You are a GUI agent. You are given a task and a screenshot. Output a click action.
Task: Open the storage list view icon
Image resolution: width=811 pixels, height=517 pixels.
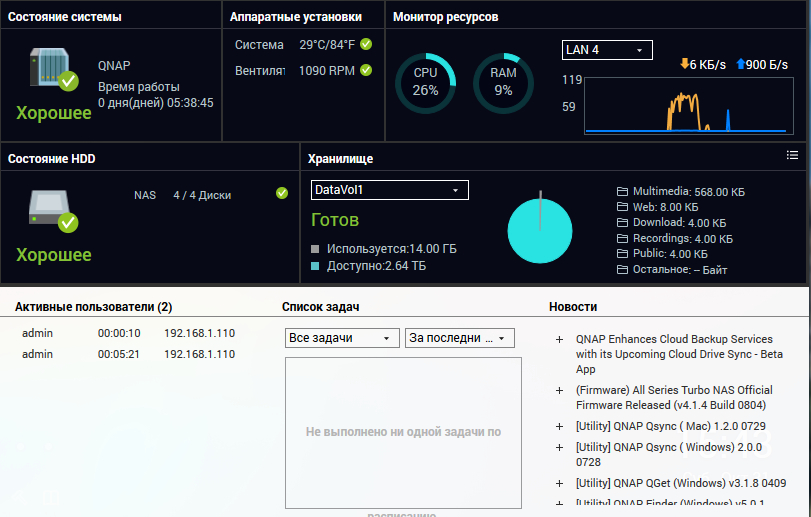tap(792, 155)
